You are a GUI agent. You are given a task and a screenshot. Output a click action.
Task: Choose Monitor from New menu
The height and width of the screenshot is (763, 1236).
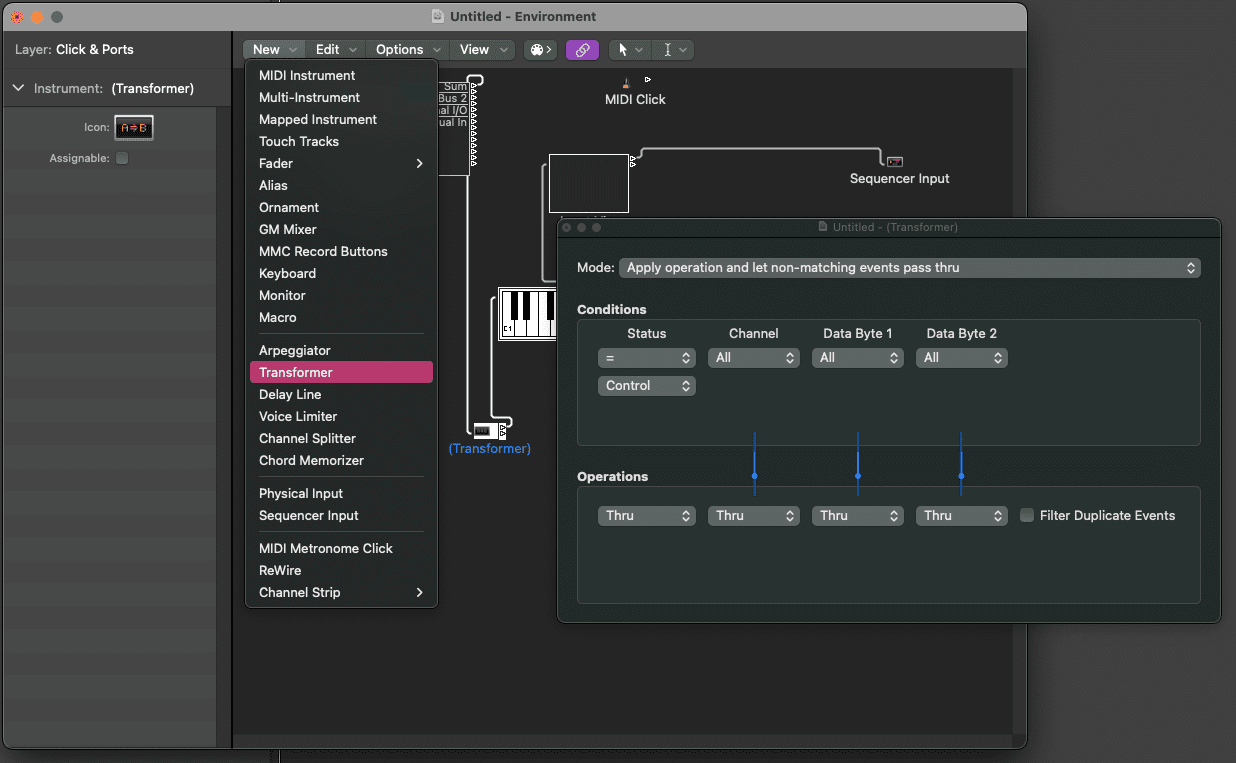341,295
